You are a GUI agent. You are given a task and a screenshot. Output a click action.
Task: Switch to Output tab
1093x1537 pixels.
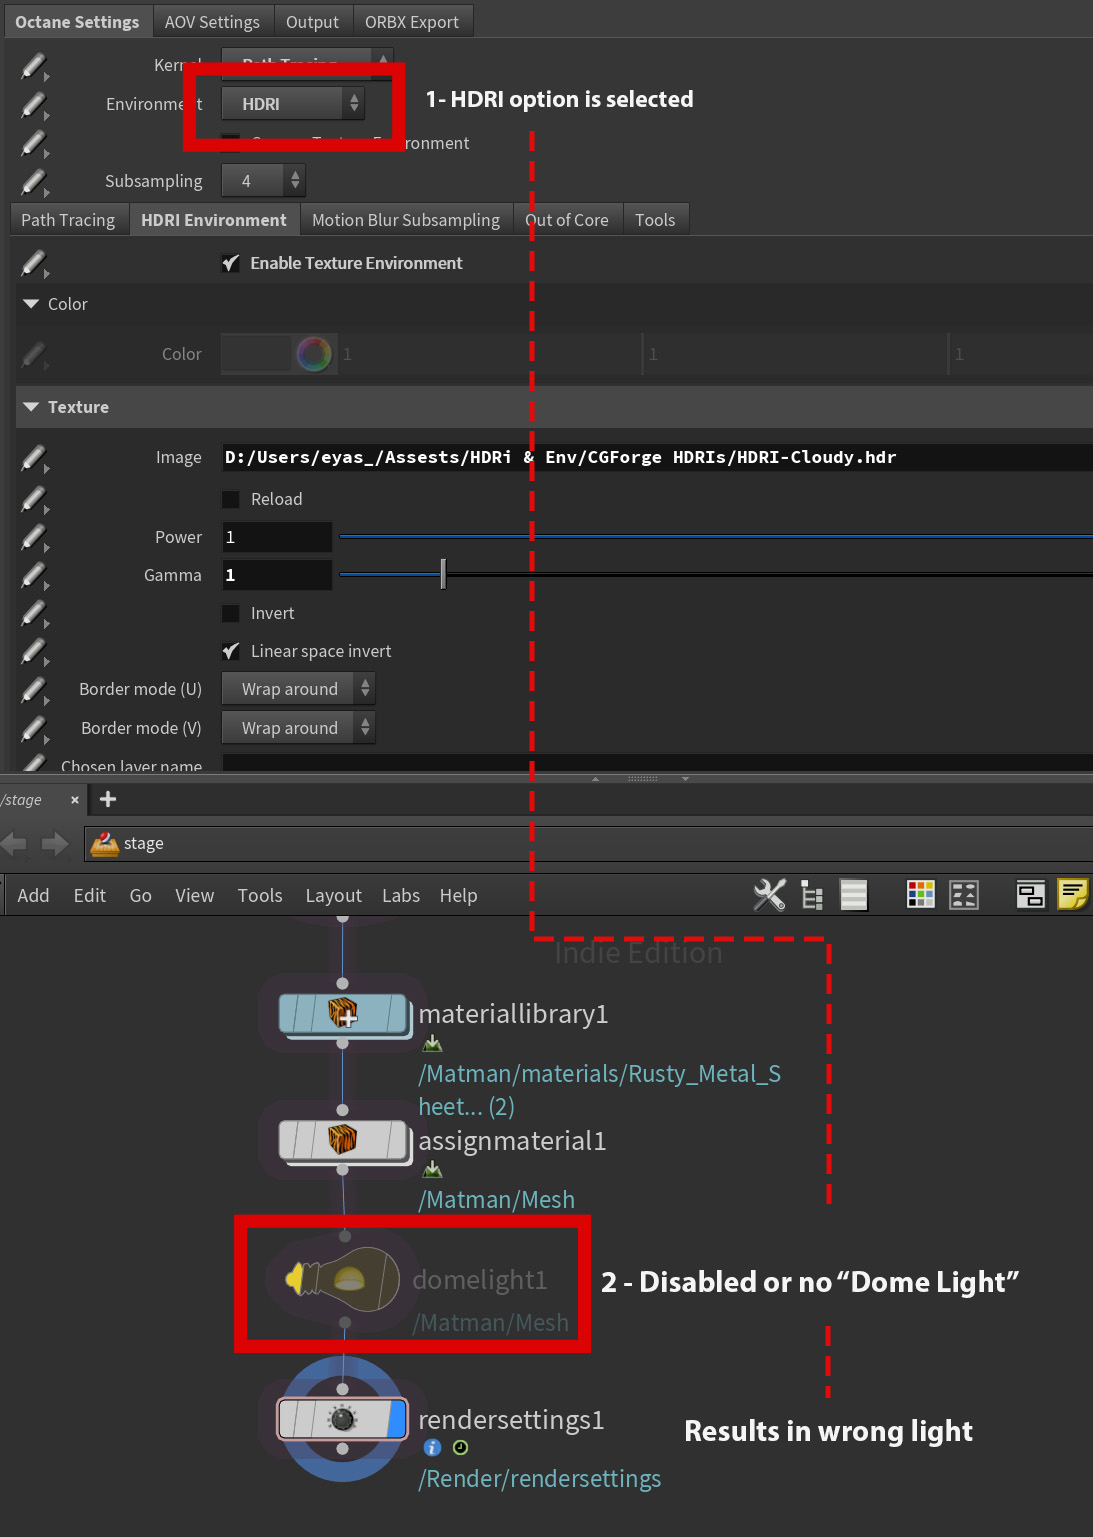pos(312,22)
